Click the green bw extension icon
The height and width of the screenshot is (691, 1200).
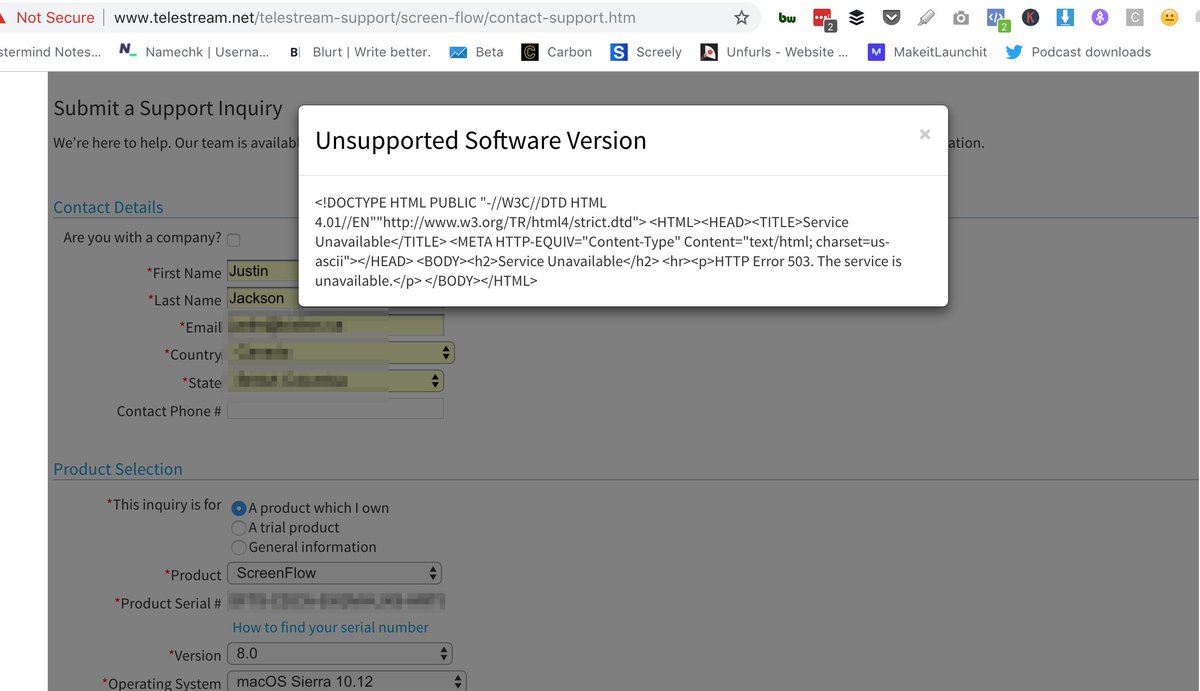click(x=787, y=18)
